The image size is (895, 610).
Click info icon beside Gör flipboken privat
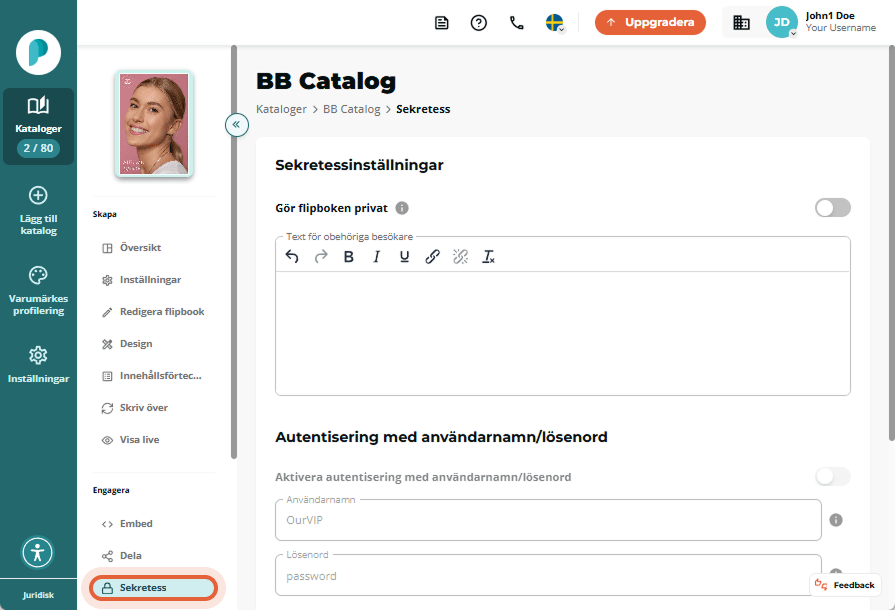point(402,208)
